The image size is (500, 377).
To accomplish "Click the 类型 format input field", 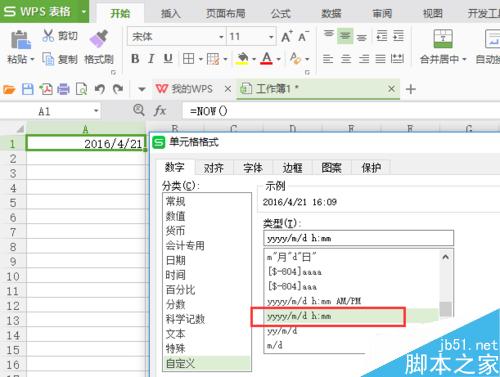I will pyautogui.click(x=358, y=238).
